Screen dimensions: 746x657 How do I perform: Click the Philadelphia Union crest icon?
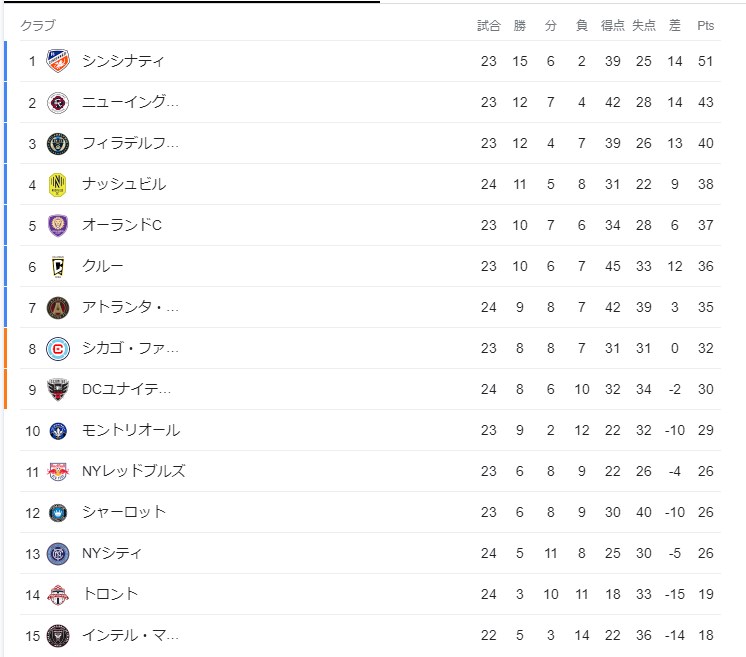click(x=58, y=143)
